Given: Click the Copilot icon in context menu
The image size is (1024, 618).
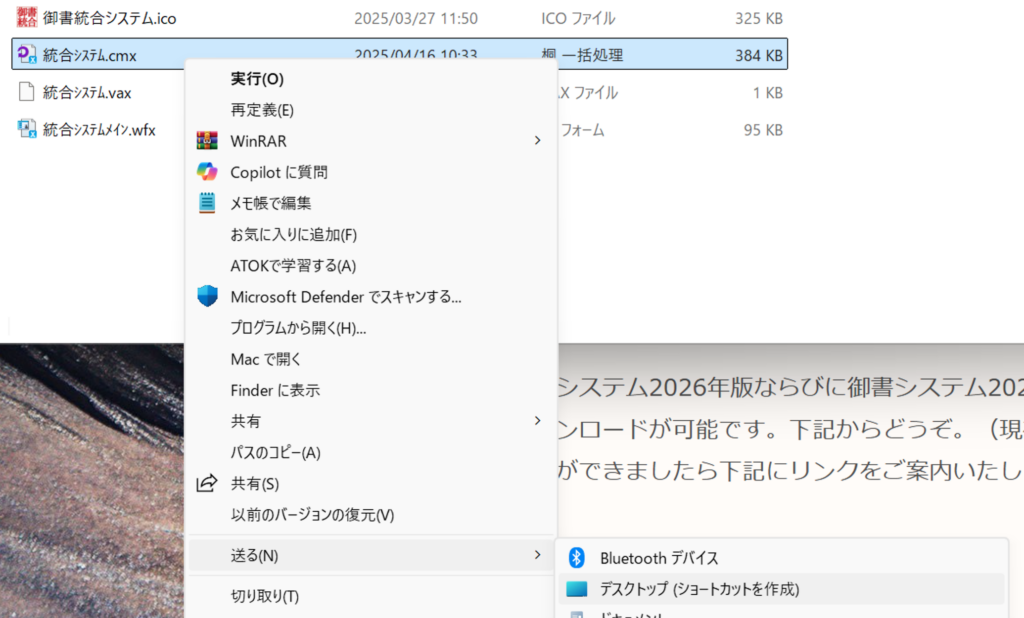Looking at the screenshot, I should (x=207, y=172).
